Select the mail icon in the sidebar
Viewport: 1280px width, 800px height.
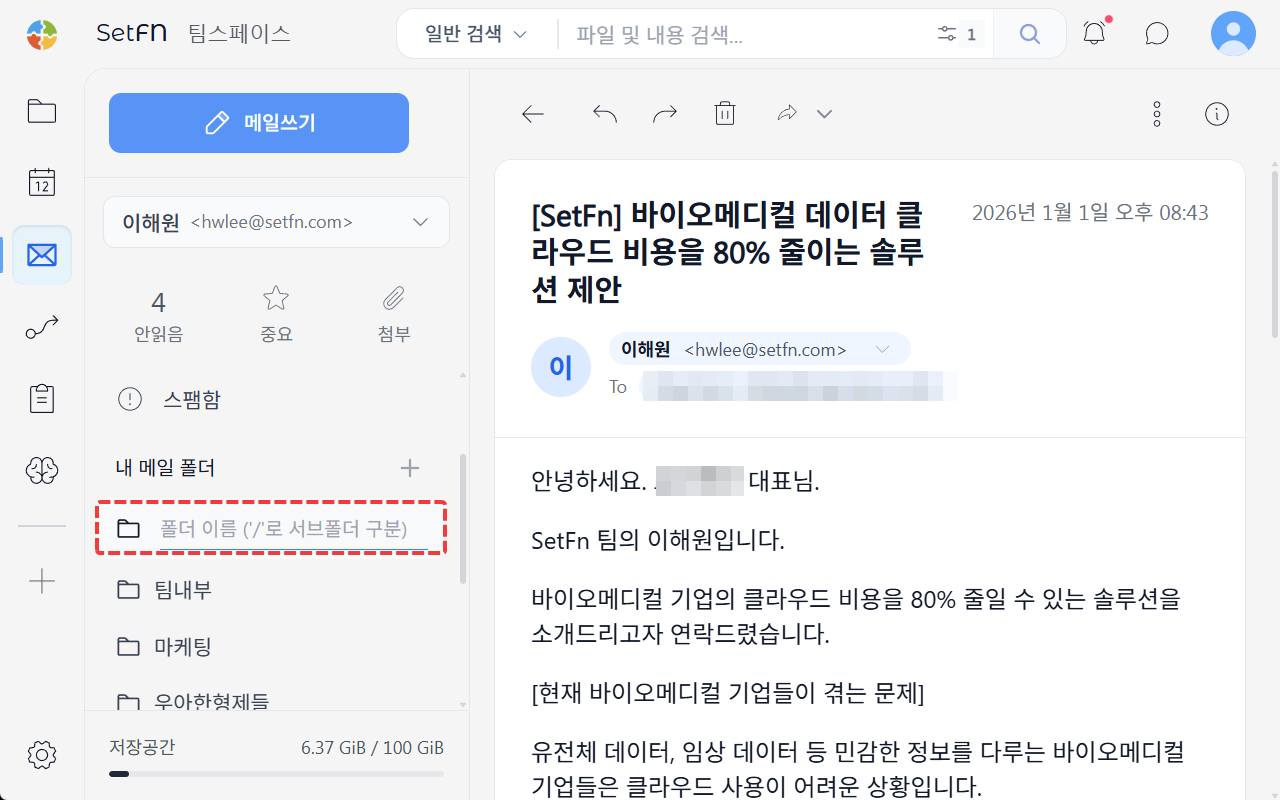[x=42, y=255]
